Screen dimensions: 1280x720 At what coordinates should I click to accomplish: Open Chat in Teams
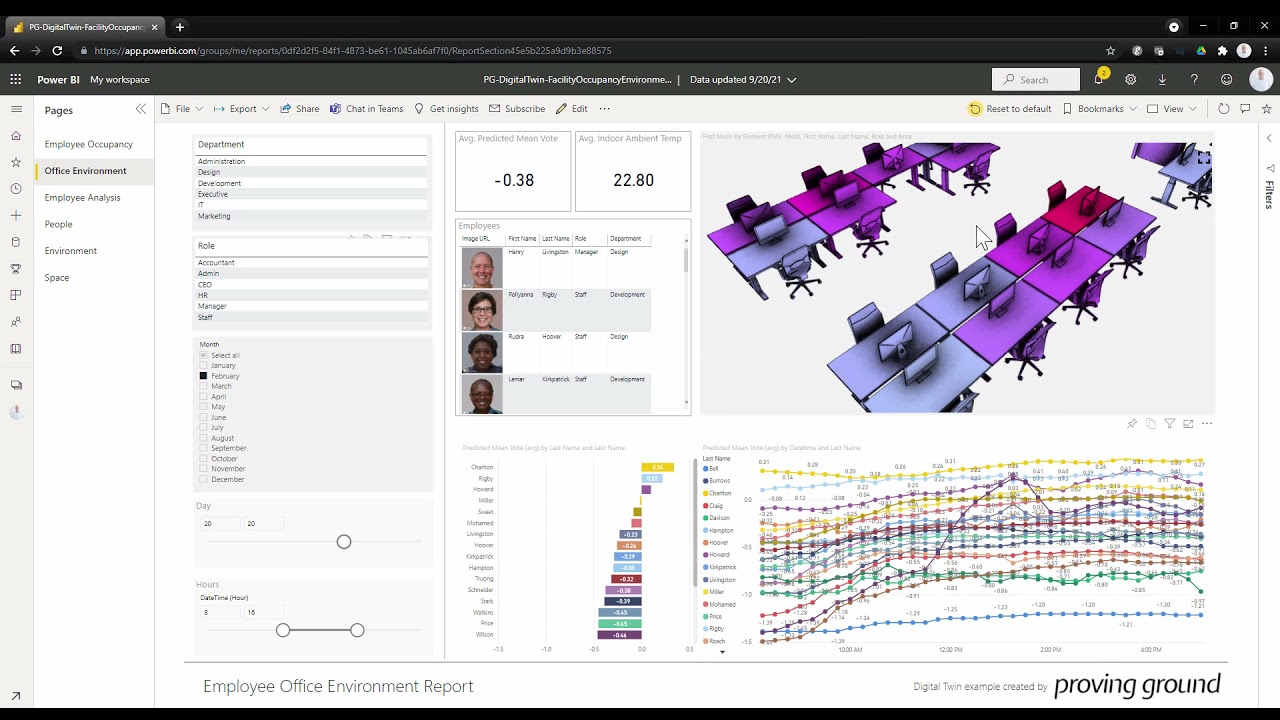[367, 108]
